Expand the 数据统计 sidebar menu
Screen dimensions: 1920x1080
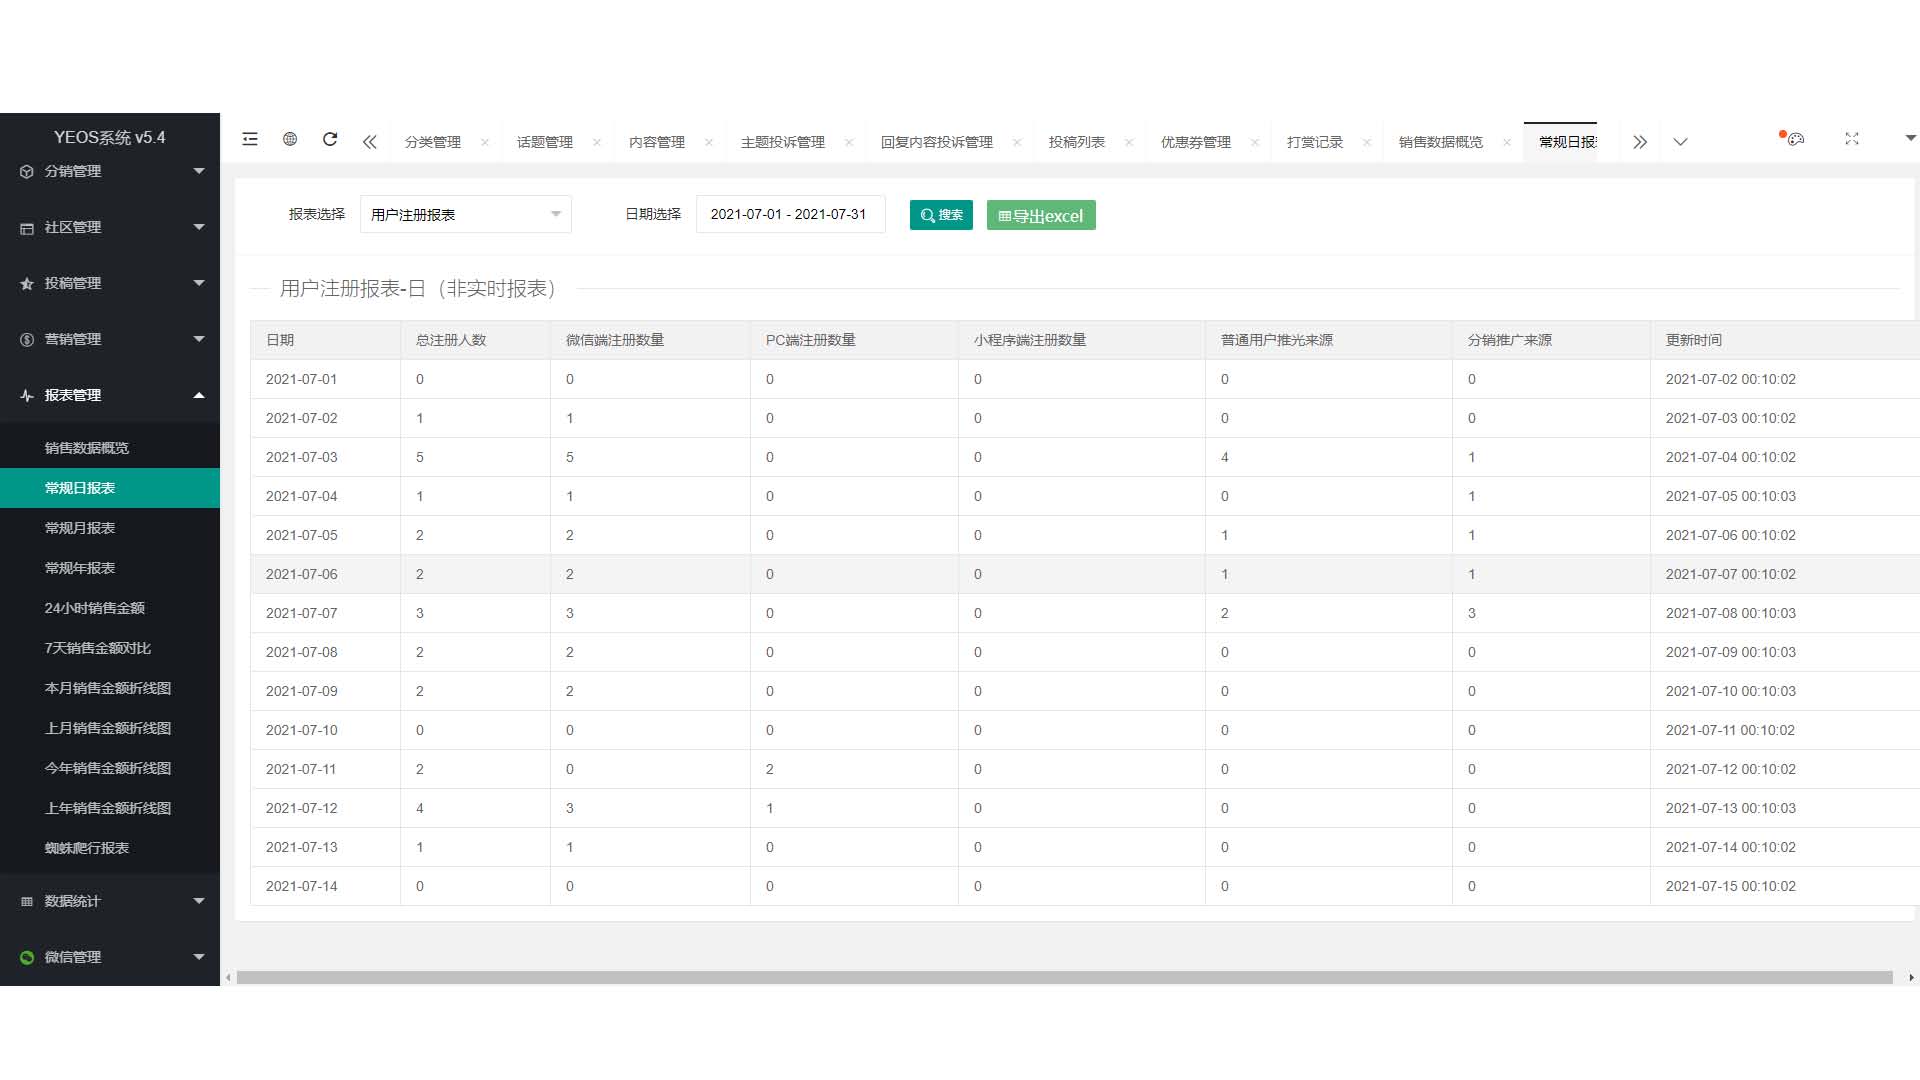pyautogui.click(x=110, y=901)
